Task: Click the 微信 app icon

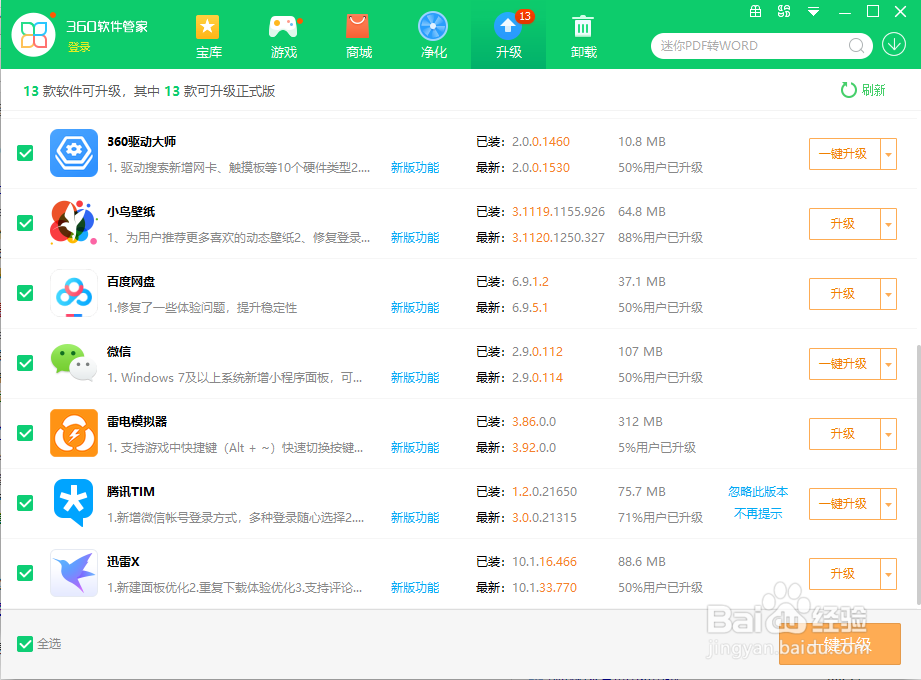Action: (74, 363)
